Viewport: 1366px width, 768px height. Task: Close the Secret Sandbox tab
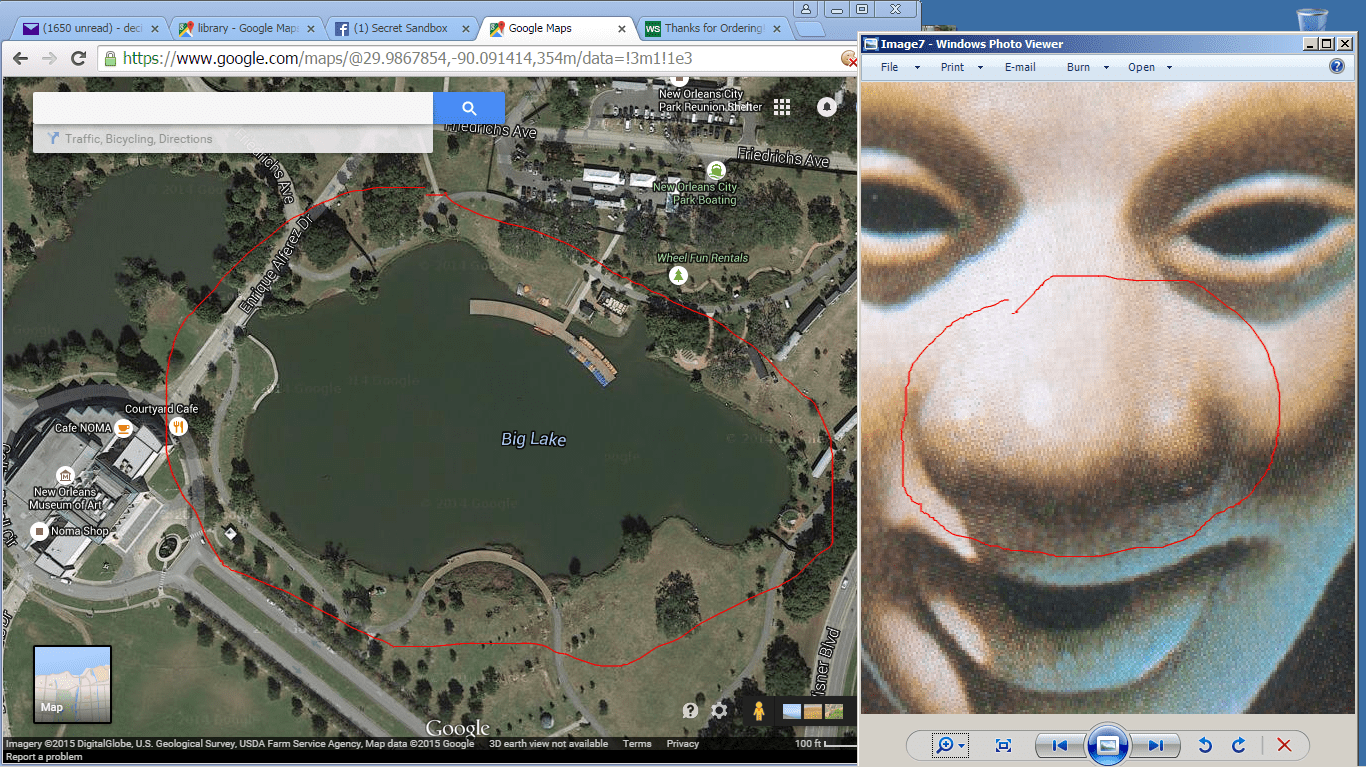click(465, 29)
